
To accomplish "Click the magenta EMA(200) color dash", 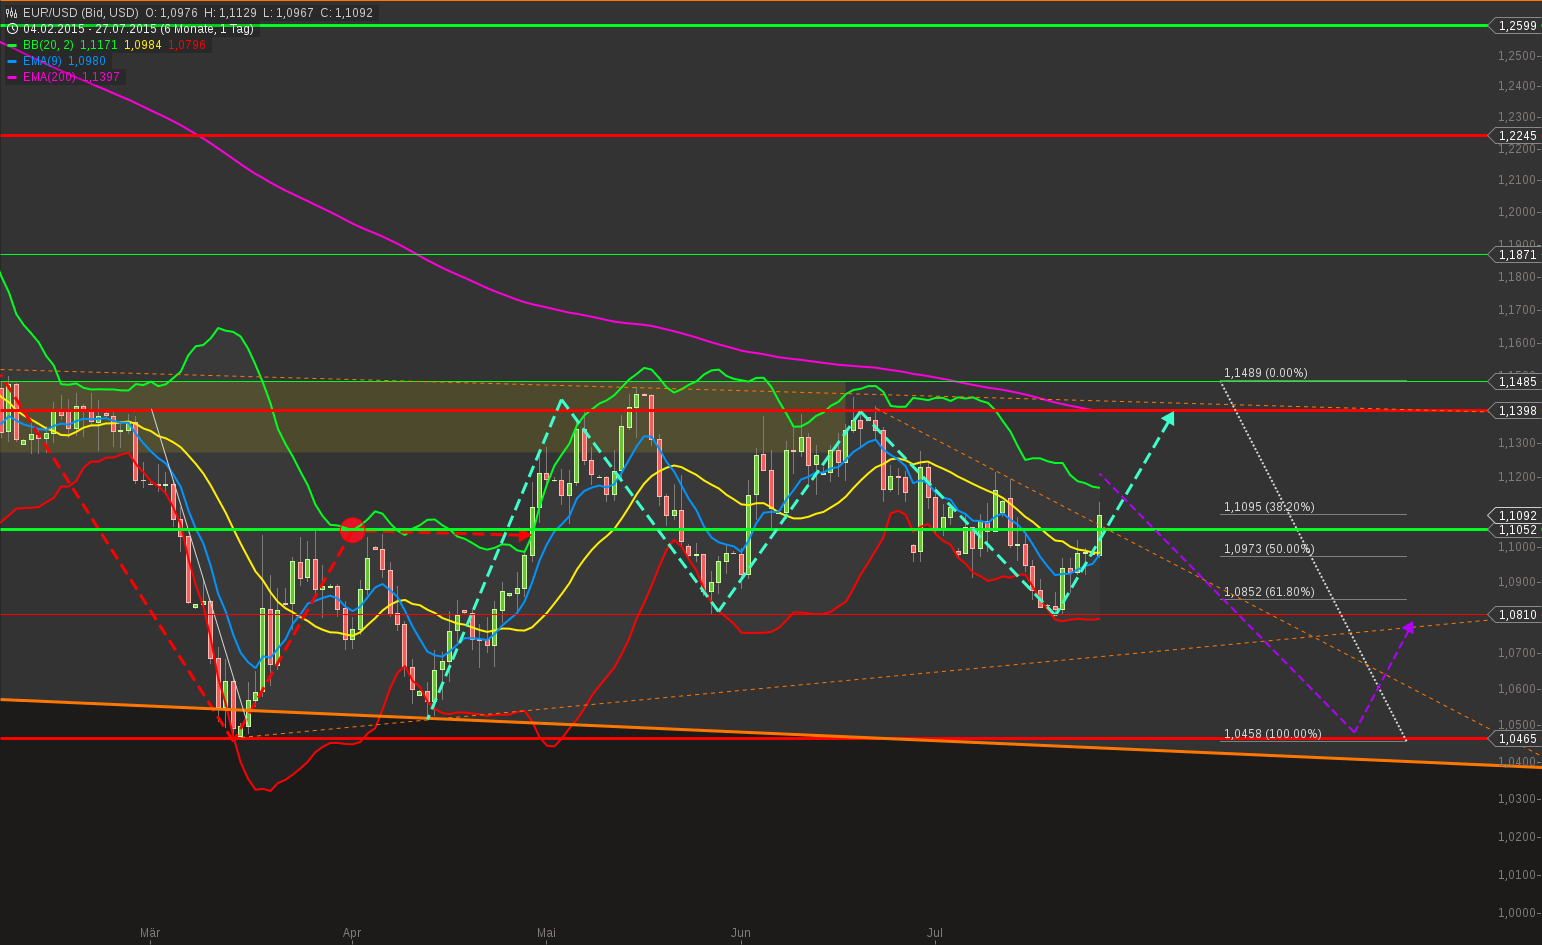I will (x=11, y=76).
